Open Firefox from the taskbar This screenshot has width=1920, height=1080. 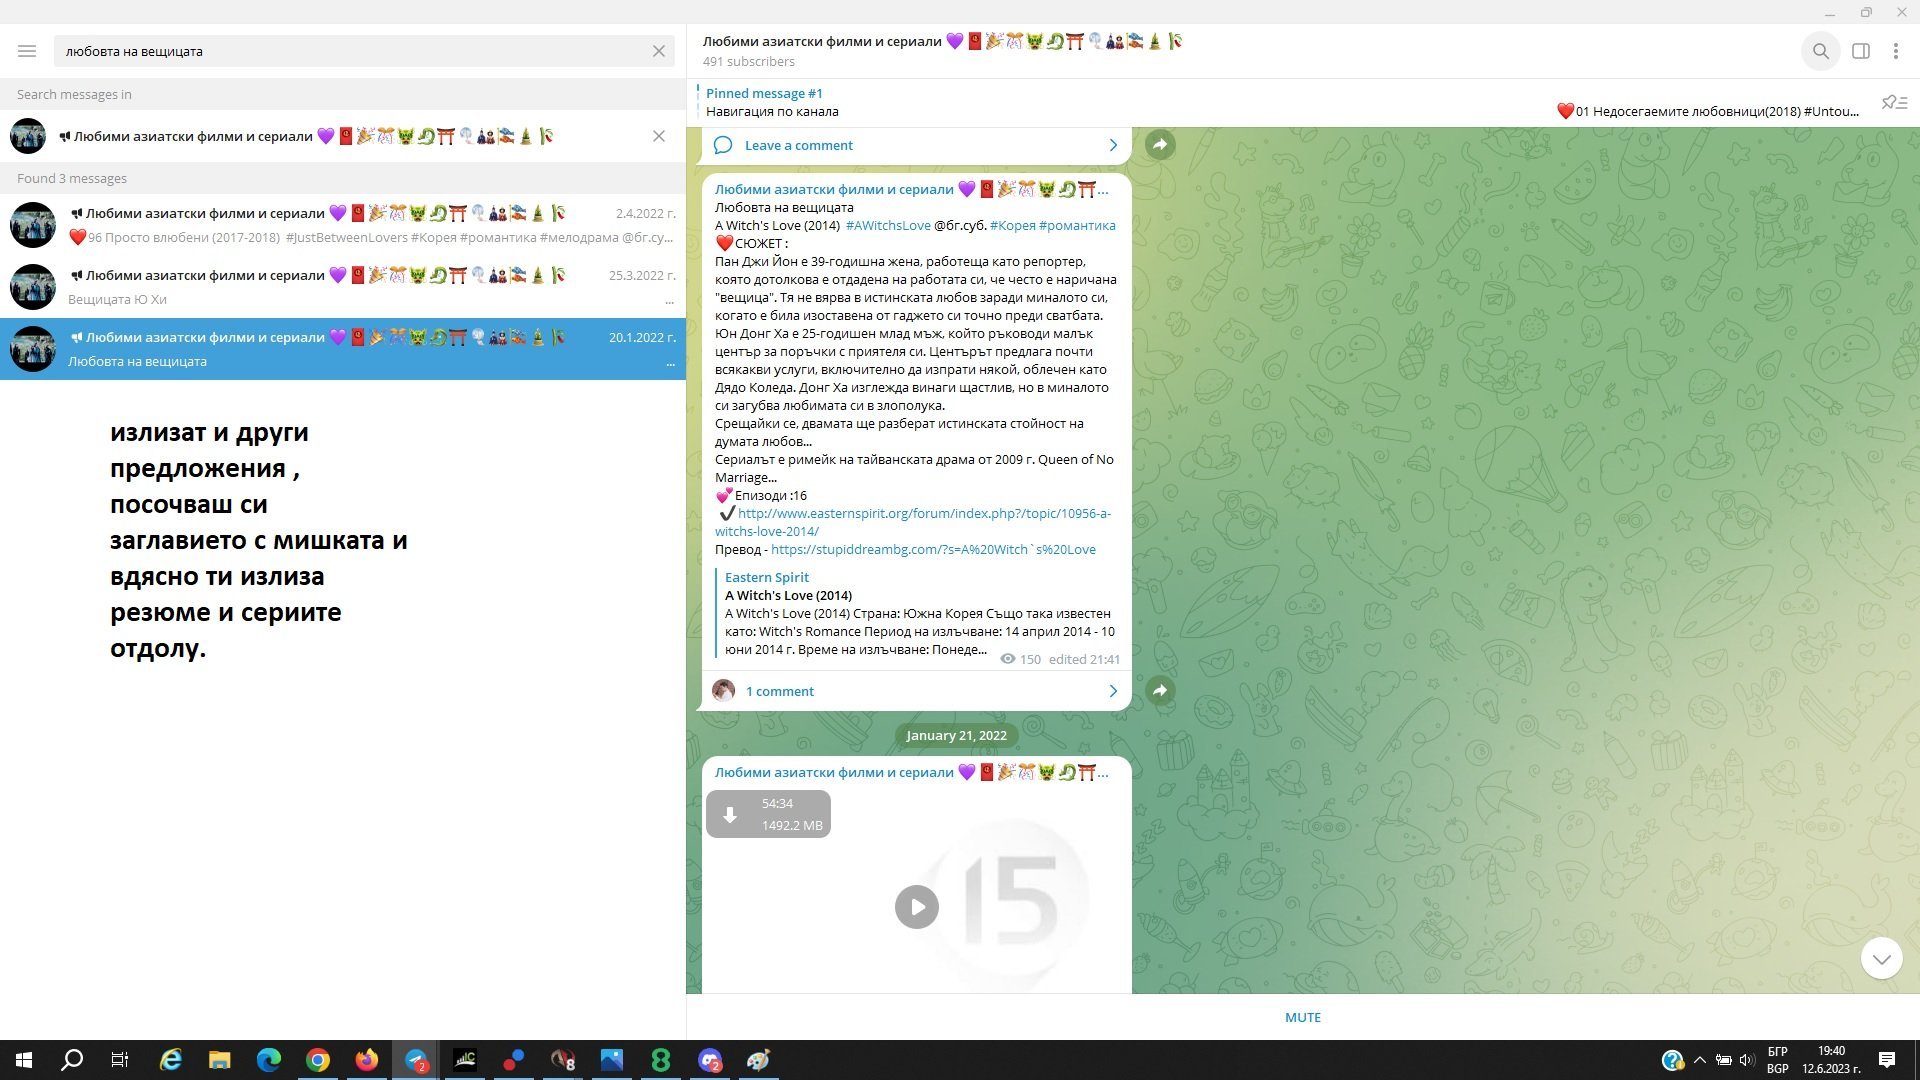click(366, 1060)
